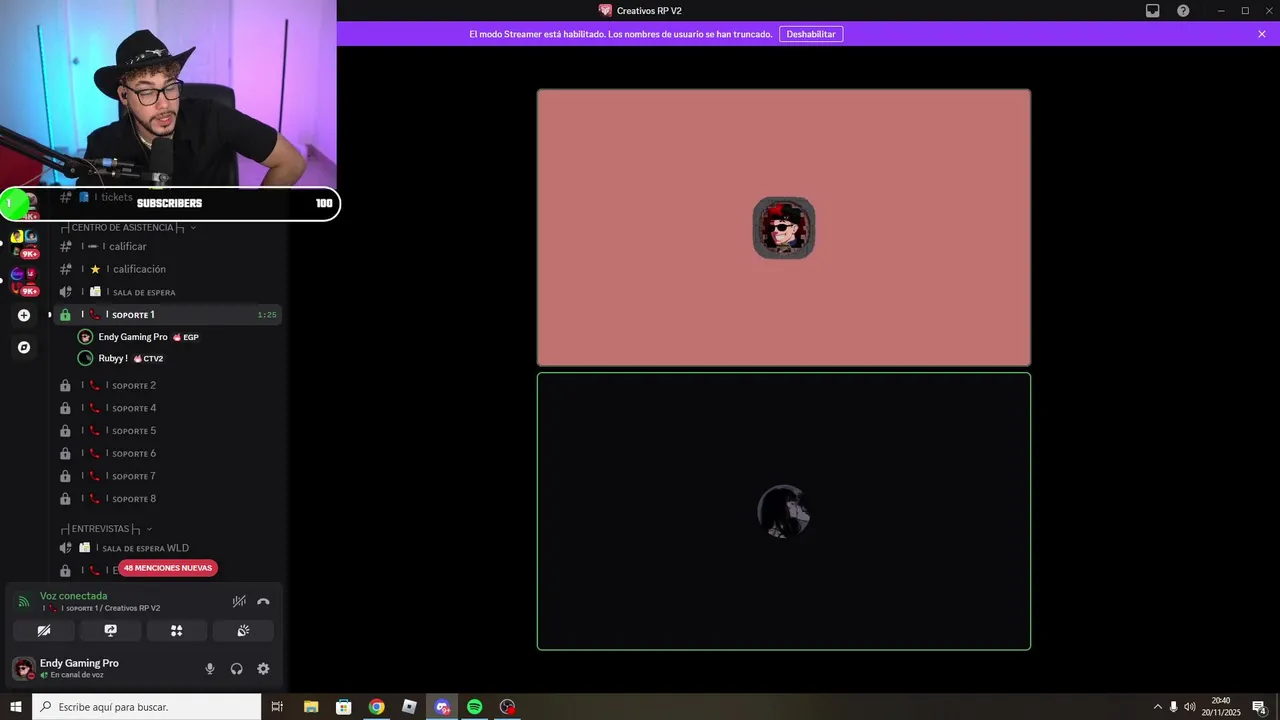The image size is (1280, 720).
Task: Disconnect from the voice channel
Action: (263, 602)
